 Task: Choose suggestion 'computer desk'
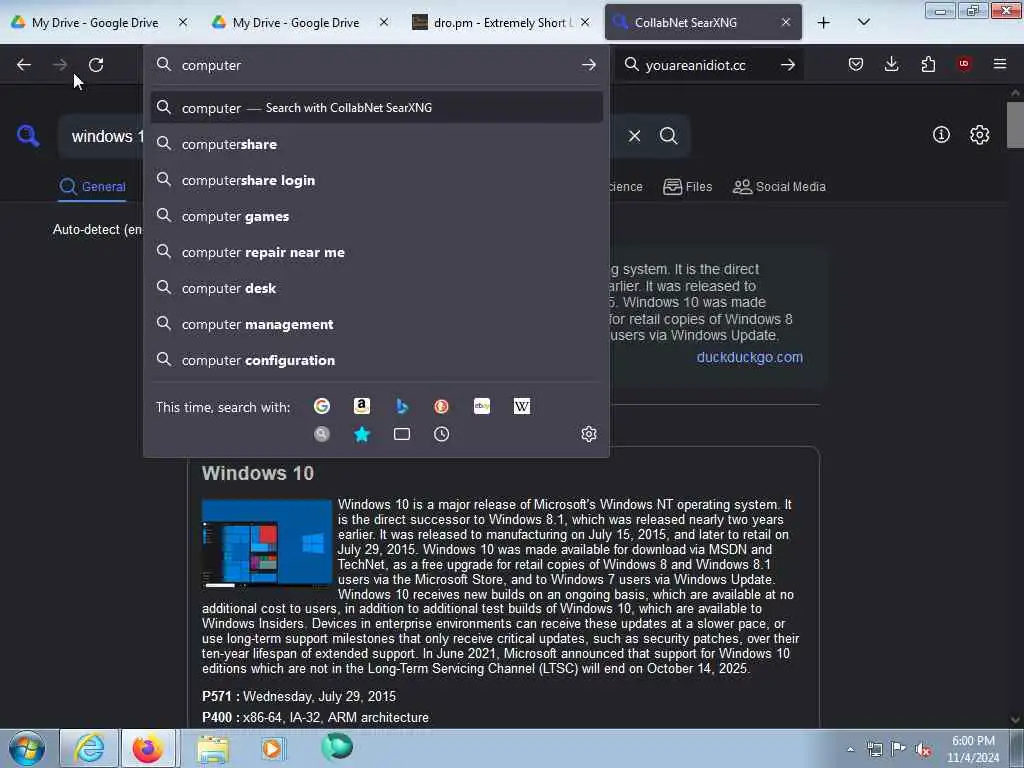[x=376, y=288]
